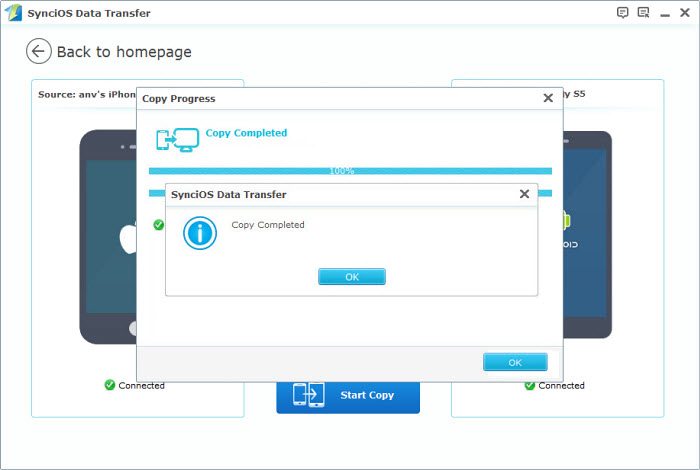
Task: Click the phone transfer icon on Start Copy
Action: pyautogui.click(x=308, y=395)
